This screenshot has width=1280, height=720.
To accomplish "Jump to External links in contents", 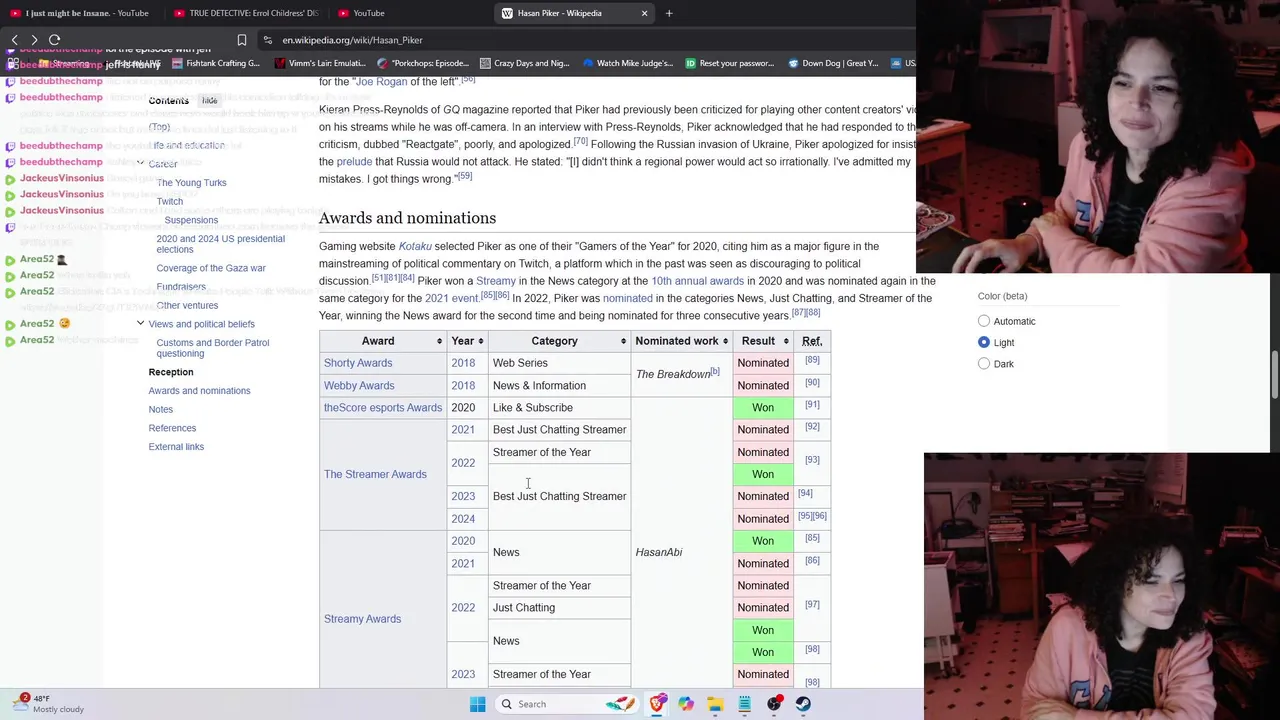I will (176, 447).
